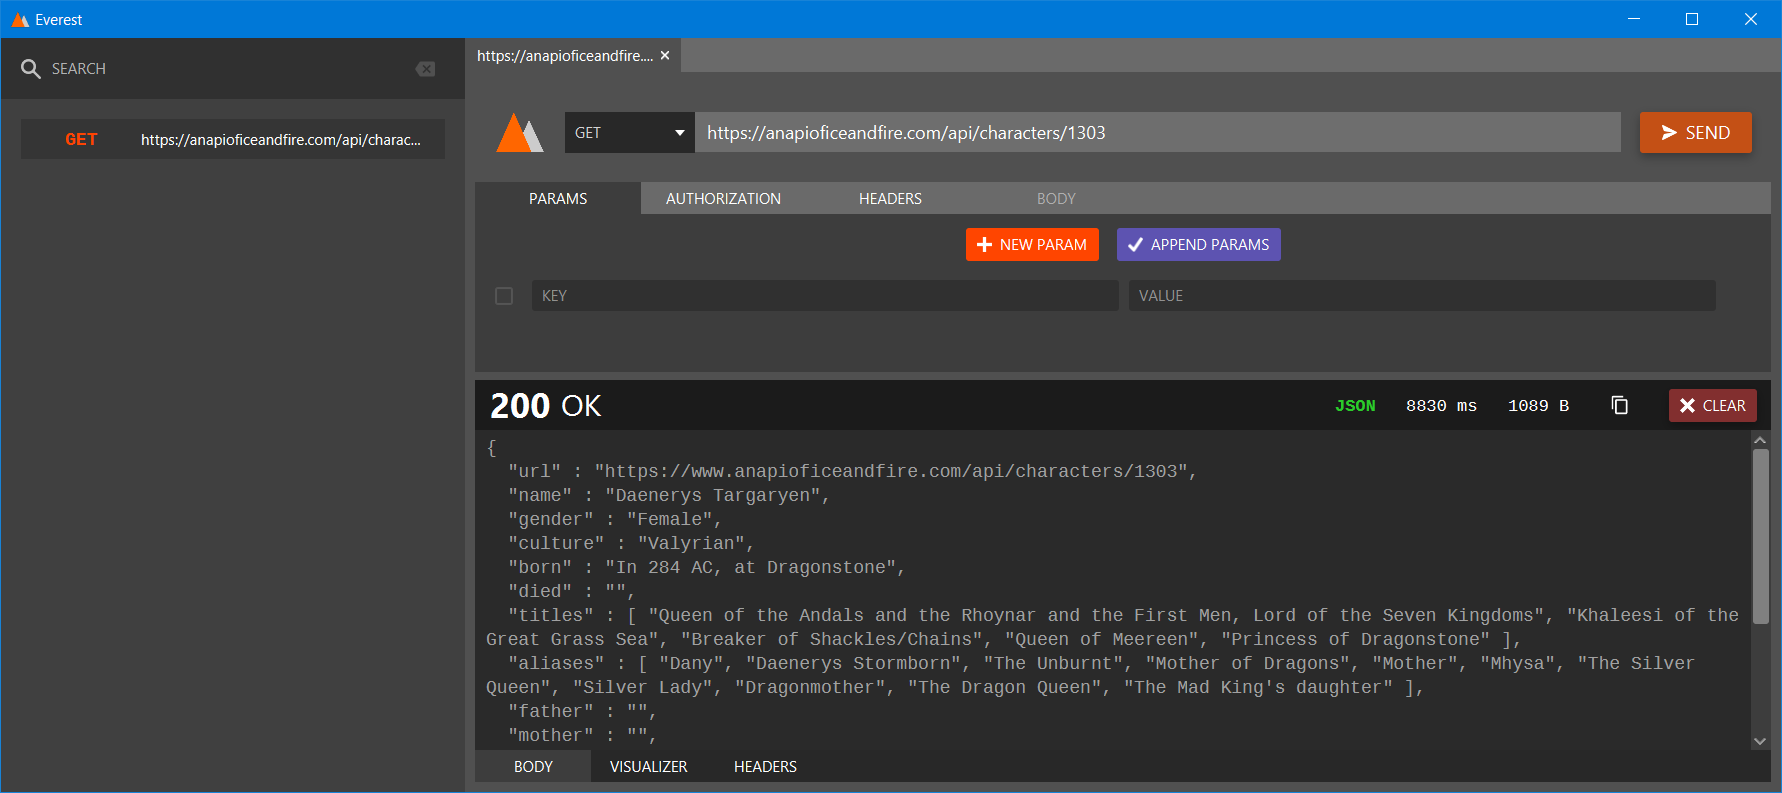
Task: Send the request
Action: (x=1695, y=133)
